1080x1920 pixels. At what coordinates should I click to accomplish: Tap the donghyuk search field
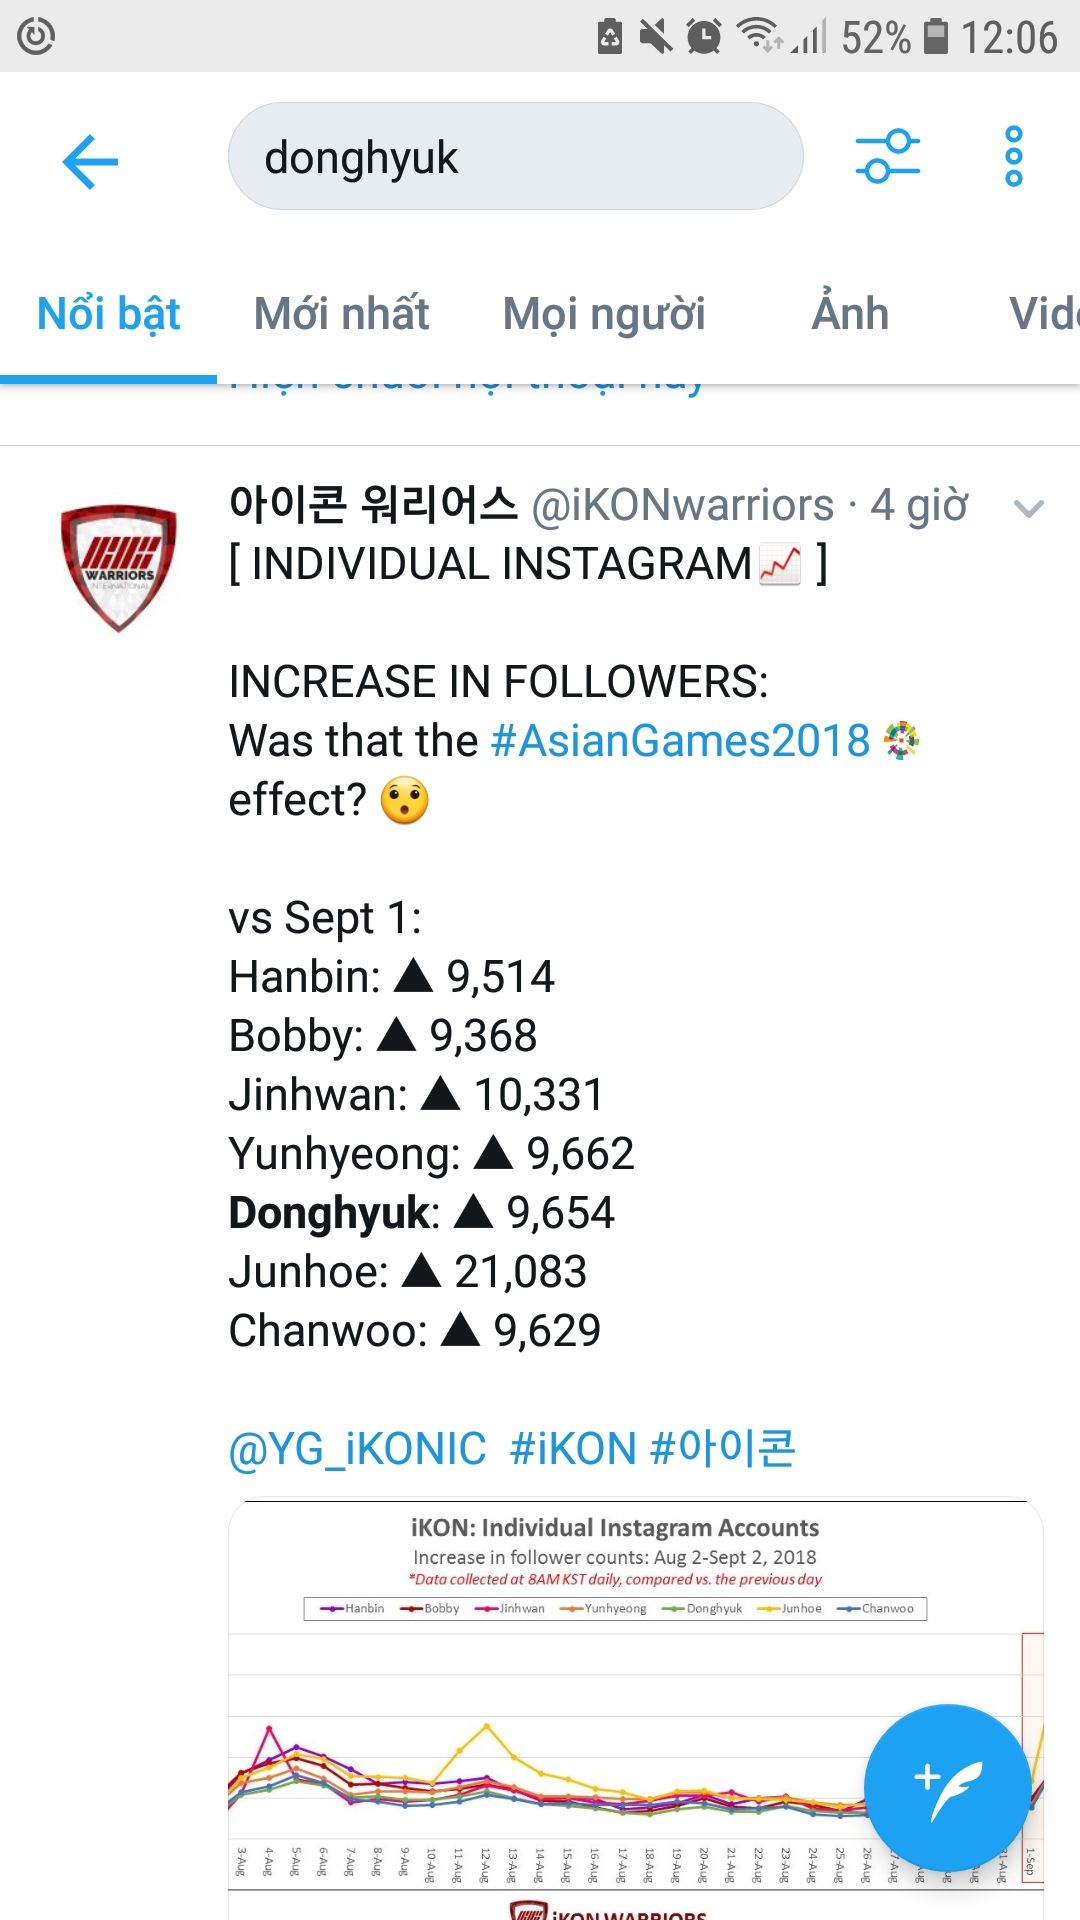click(x=515, y=157)
